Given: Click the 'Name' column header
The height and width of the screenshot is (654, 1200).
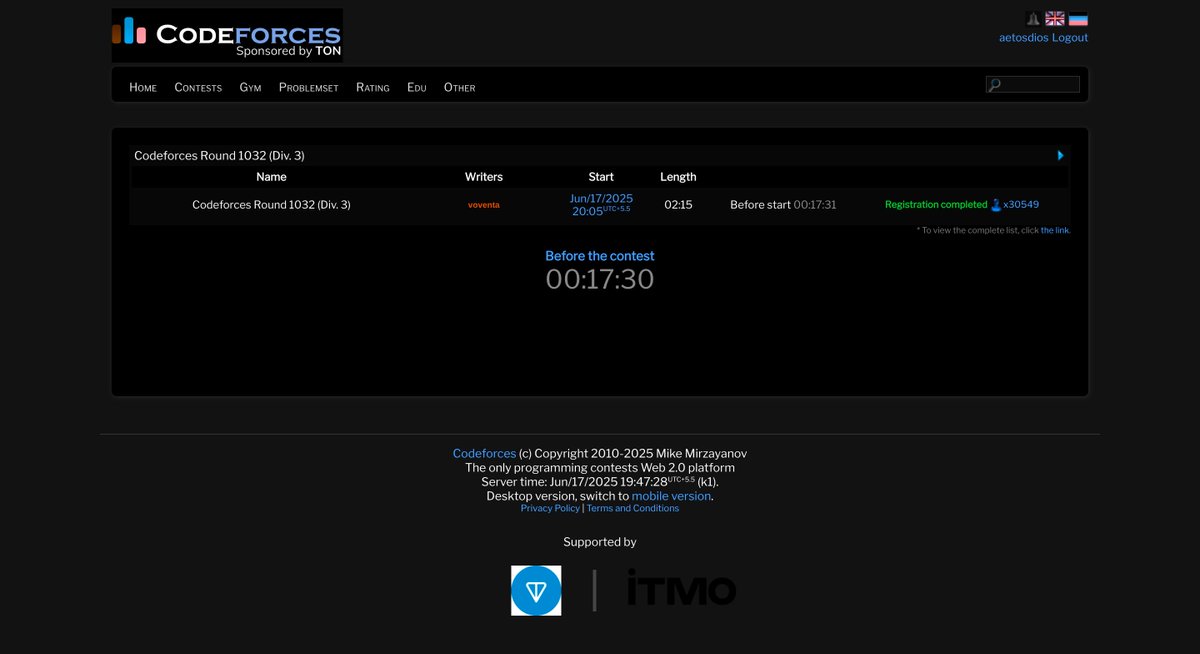Looking at the screenshot, I should 271,177.
